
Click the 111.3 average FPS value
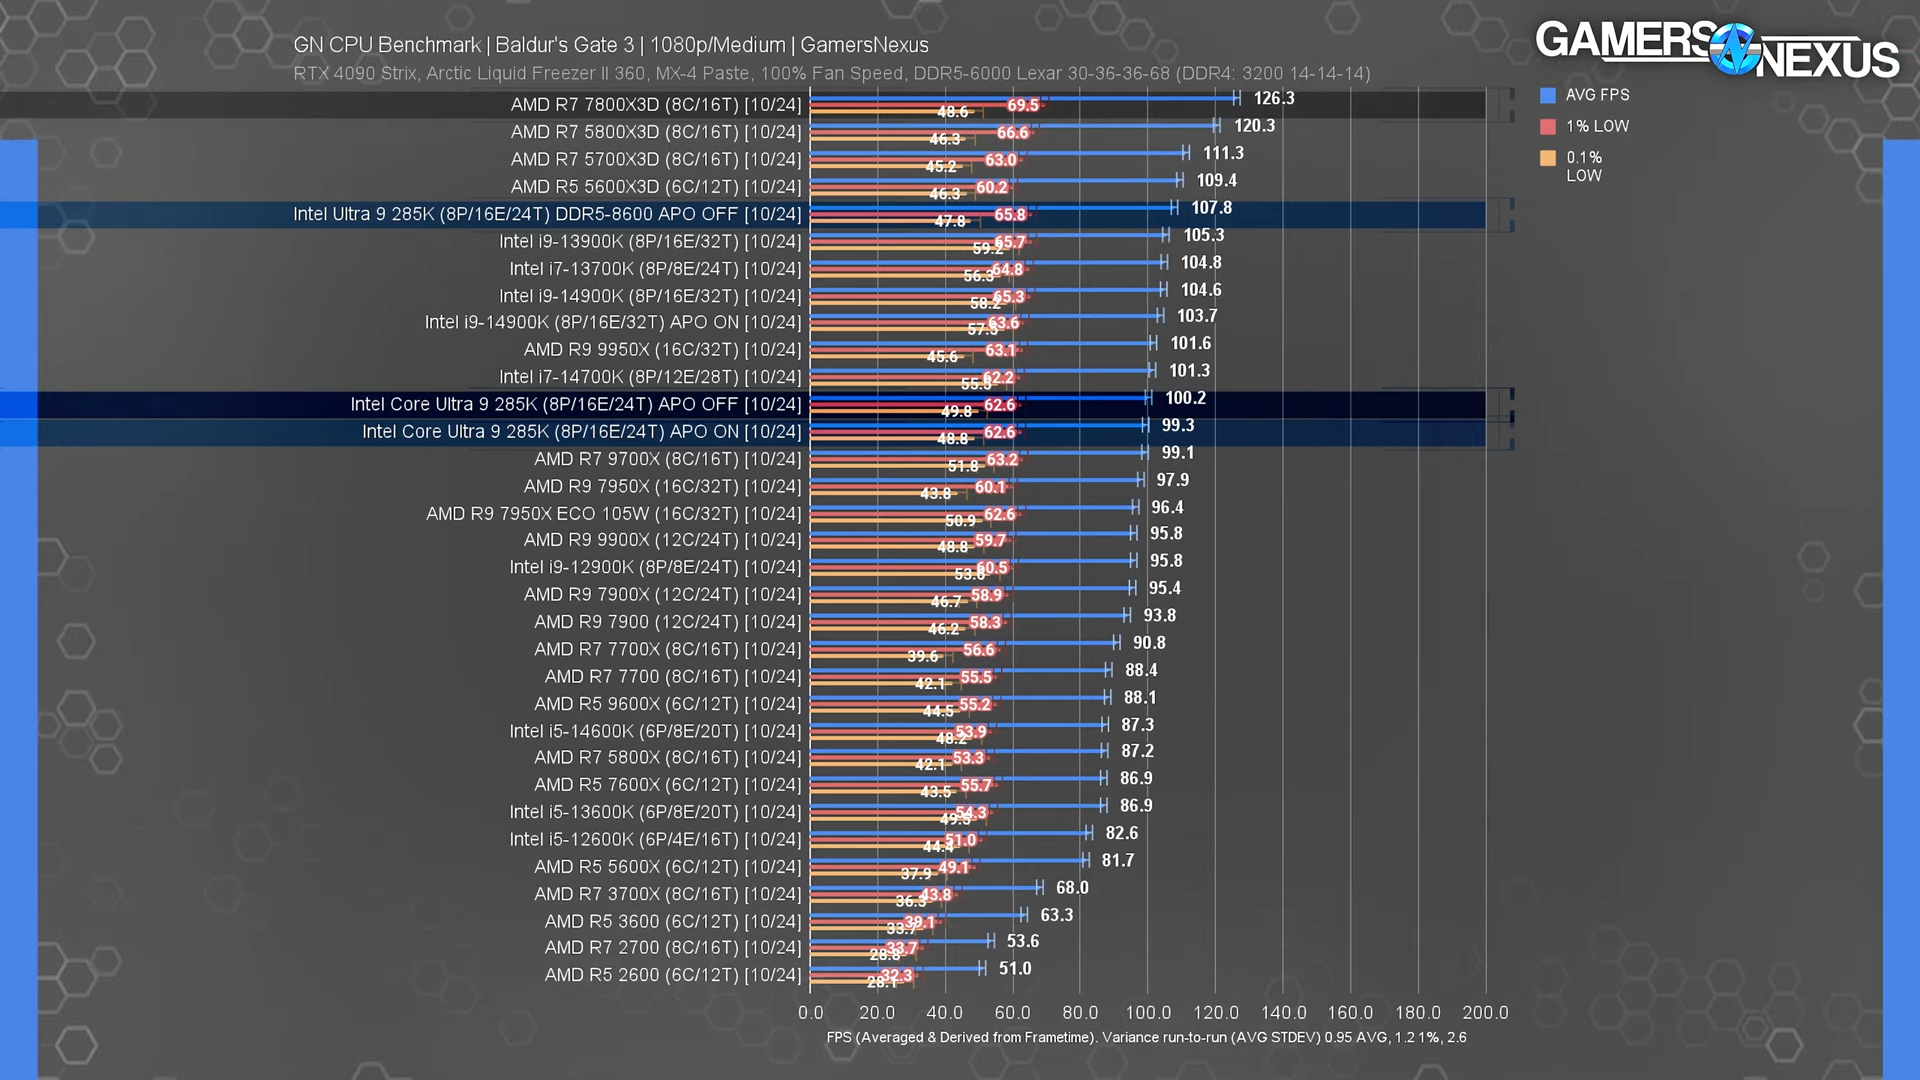(1223, 153)
